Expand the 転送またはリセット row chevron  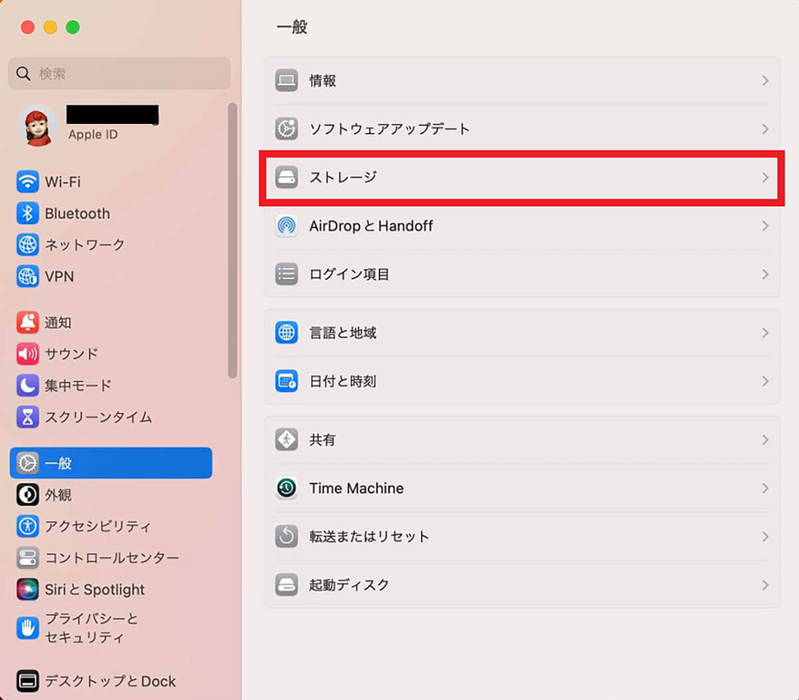tap(765, 536)
